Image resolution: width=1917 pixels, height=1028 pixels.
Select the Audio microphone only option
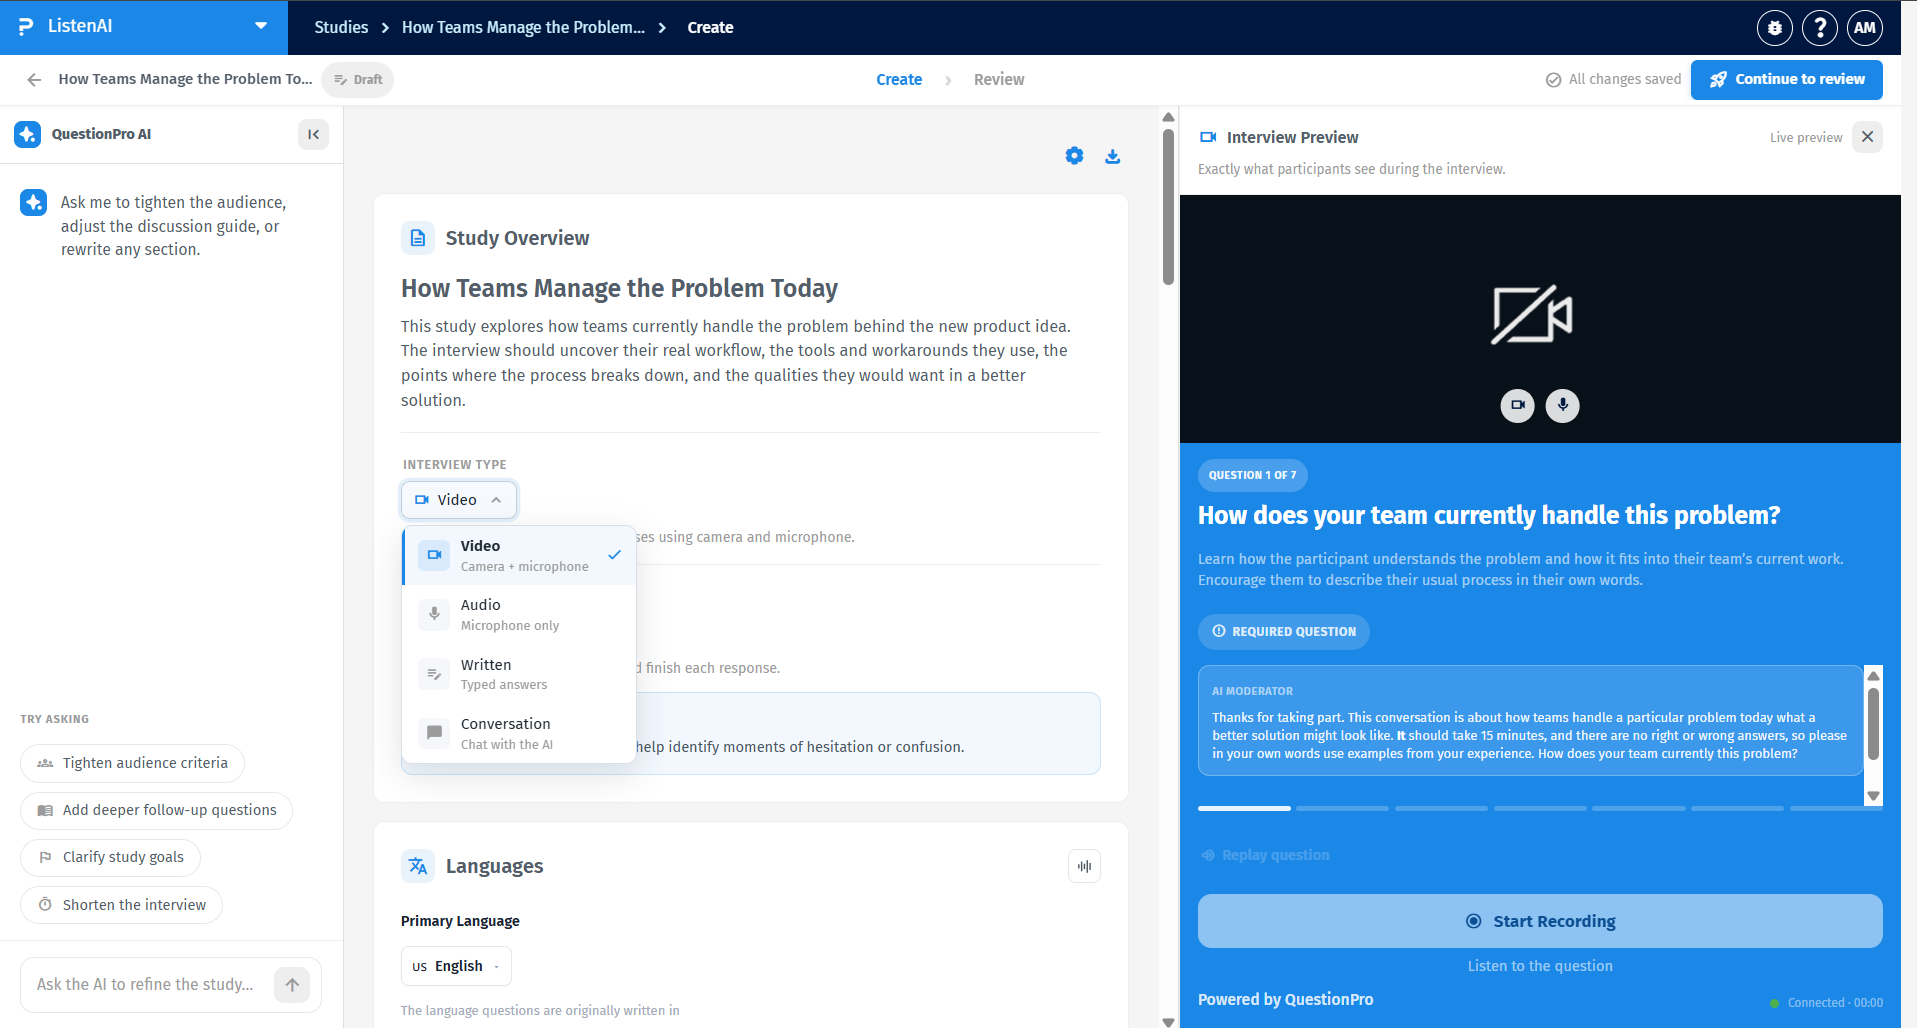point(519,615)
